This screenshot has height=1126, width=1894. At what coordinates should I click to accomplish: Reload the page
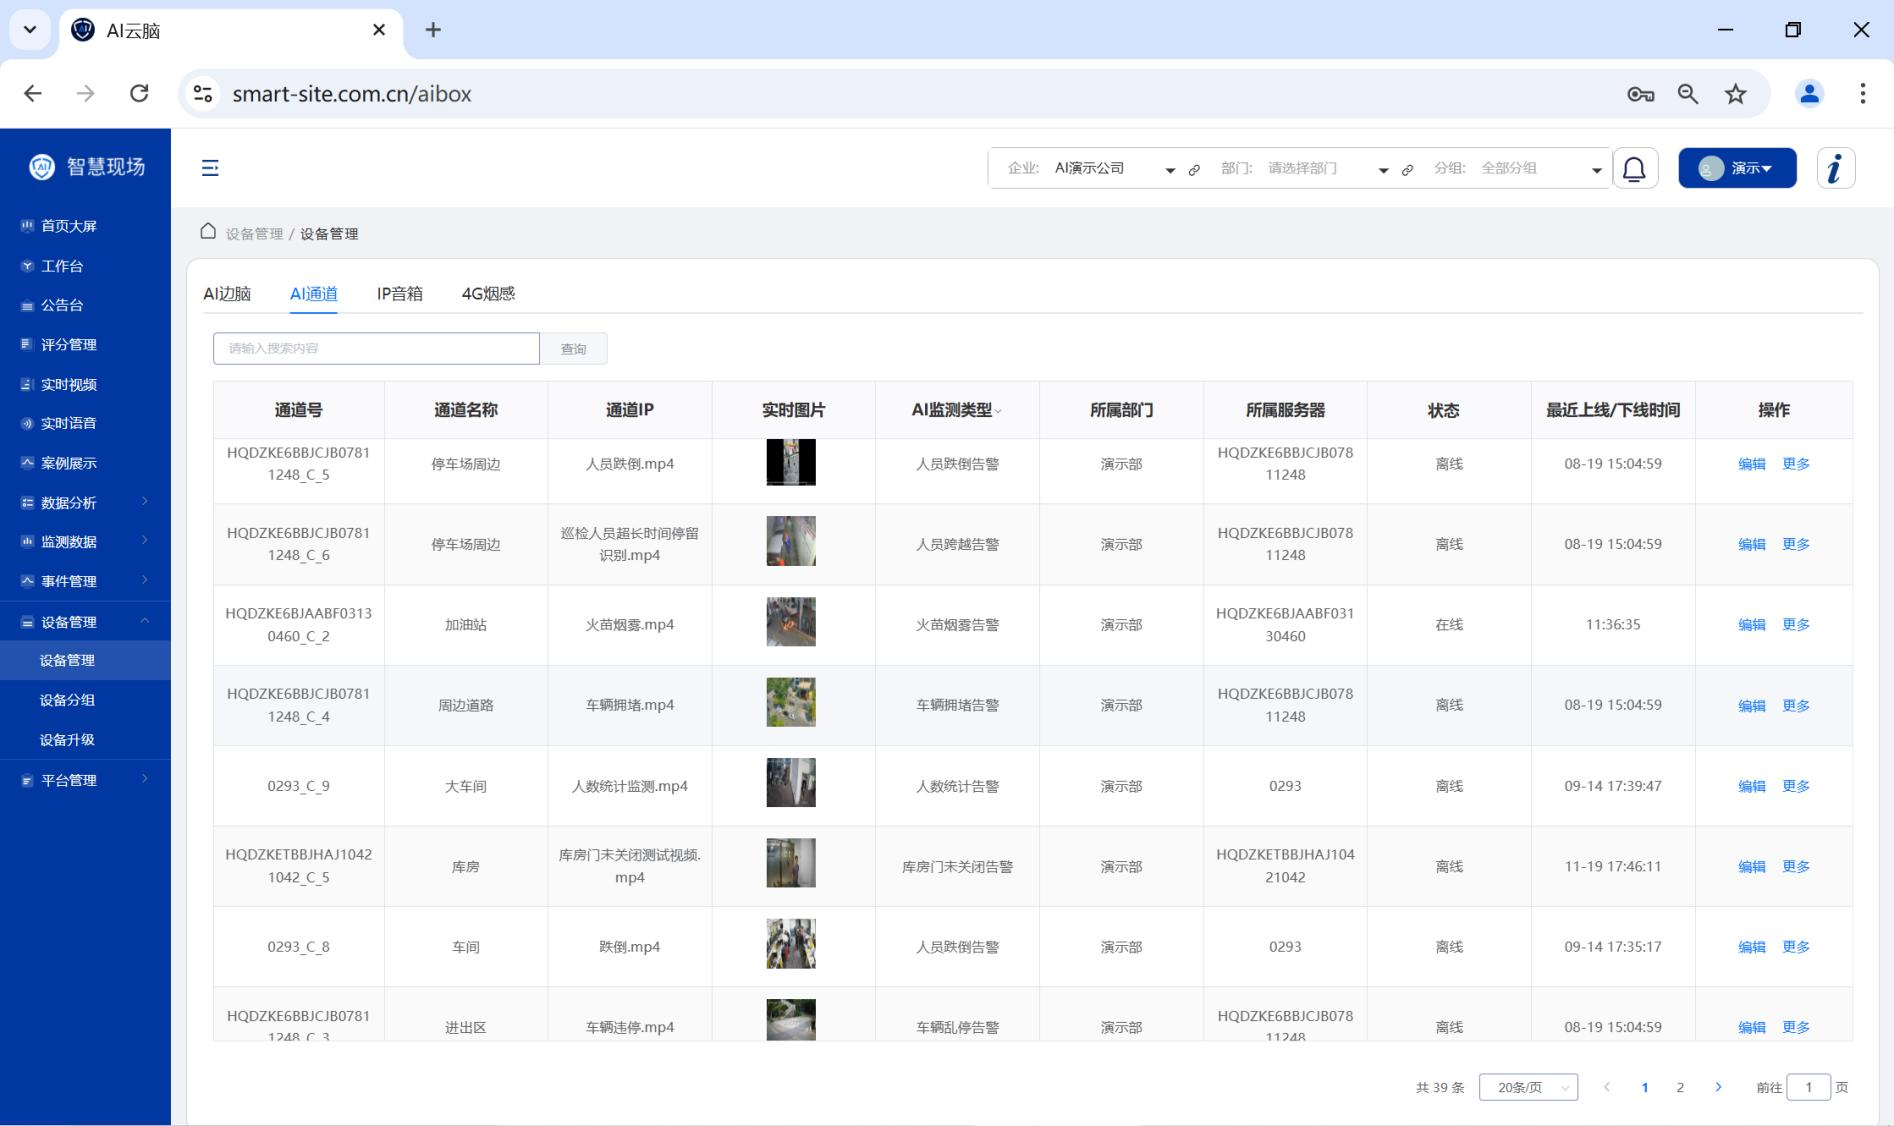(139, 94)
